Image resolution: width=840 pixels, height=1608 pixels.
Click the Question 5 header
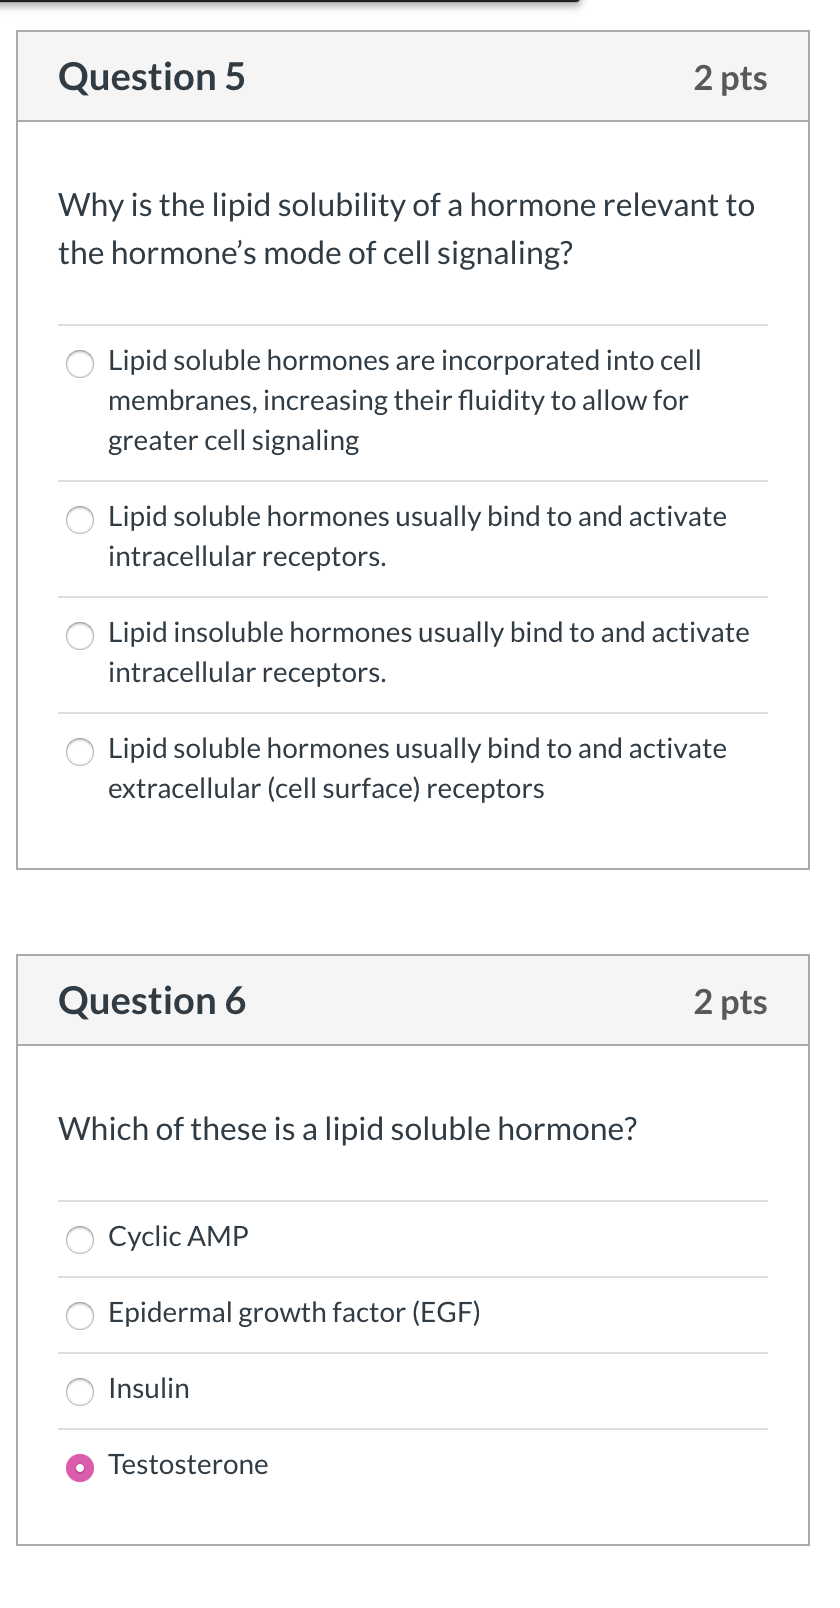coord(152,77)
